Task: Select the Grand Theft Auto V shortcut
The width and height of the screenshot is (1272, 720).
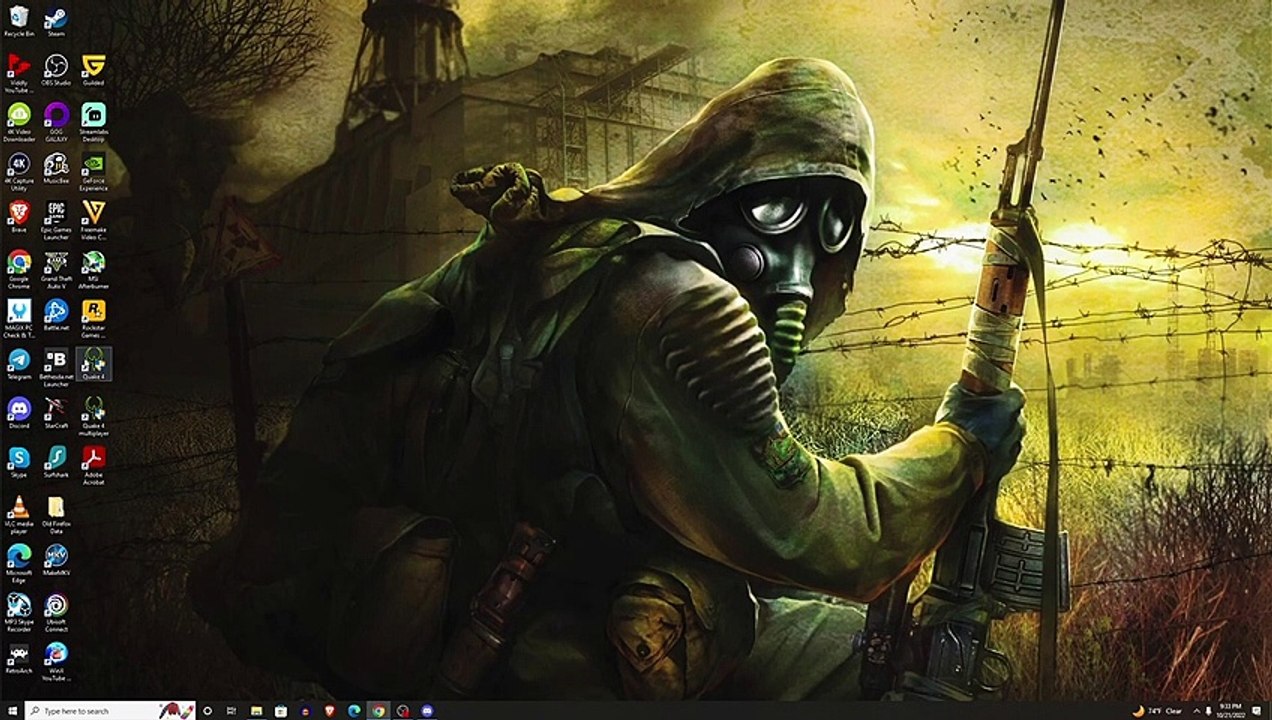Action: pyautogui.click(x=56, y=268)
